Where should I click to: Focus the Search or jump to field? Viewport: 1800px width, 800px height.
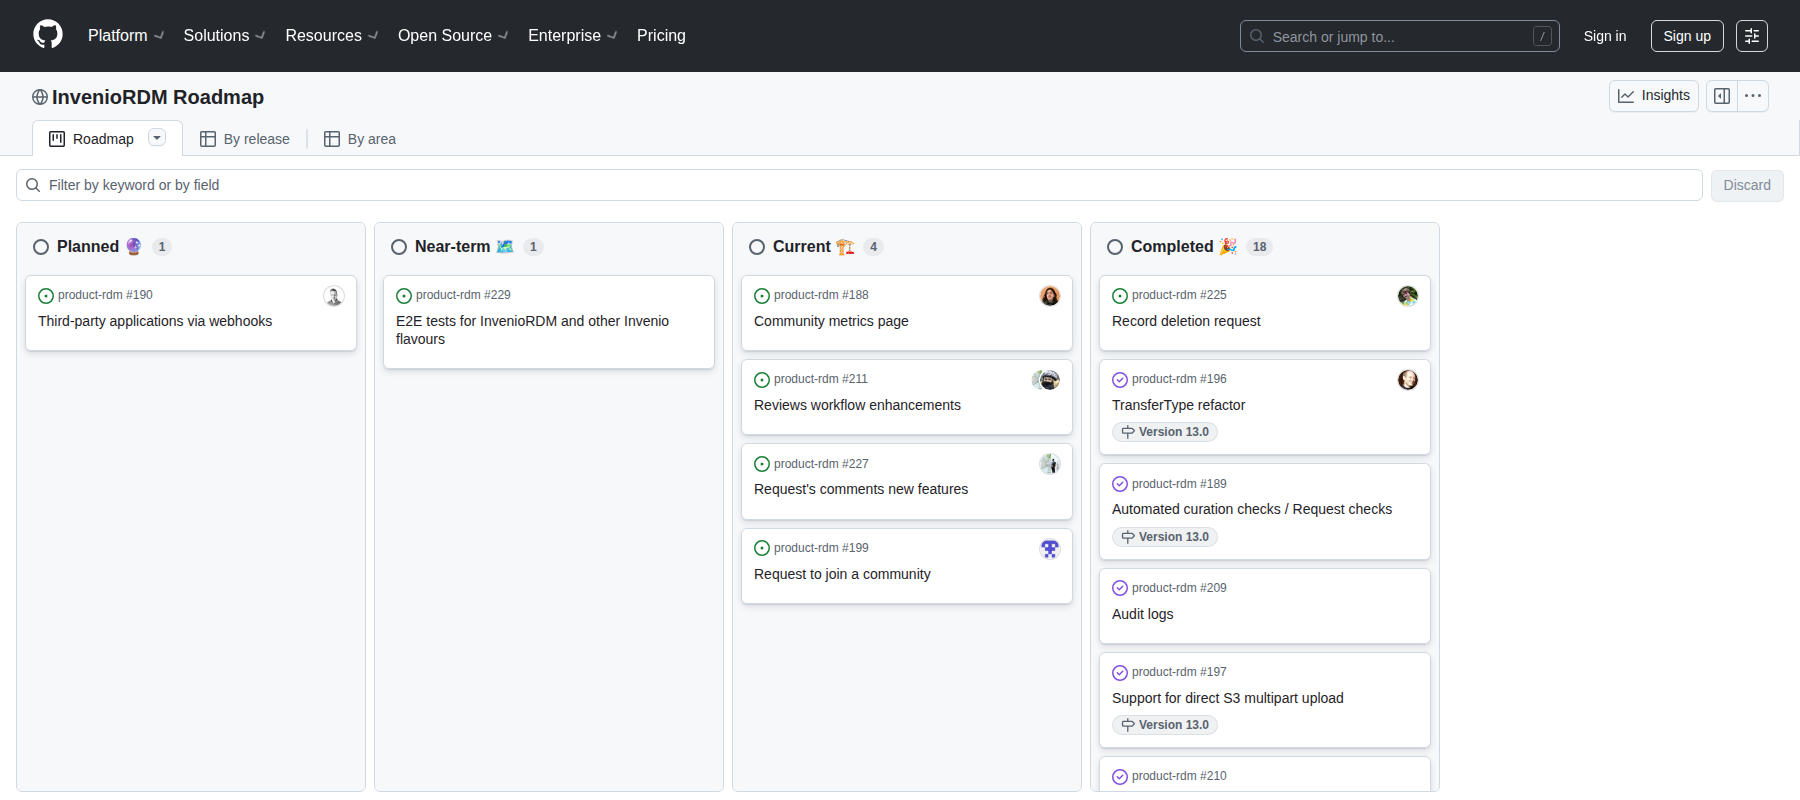click(1400, 36)
